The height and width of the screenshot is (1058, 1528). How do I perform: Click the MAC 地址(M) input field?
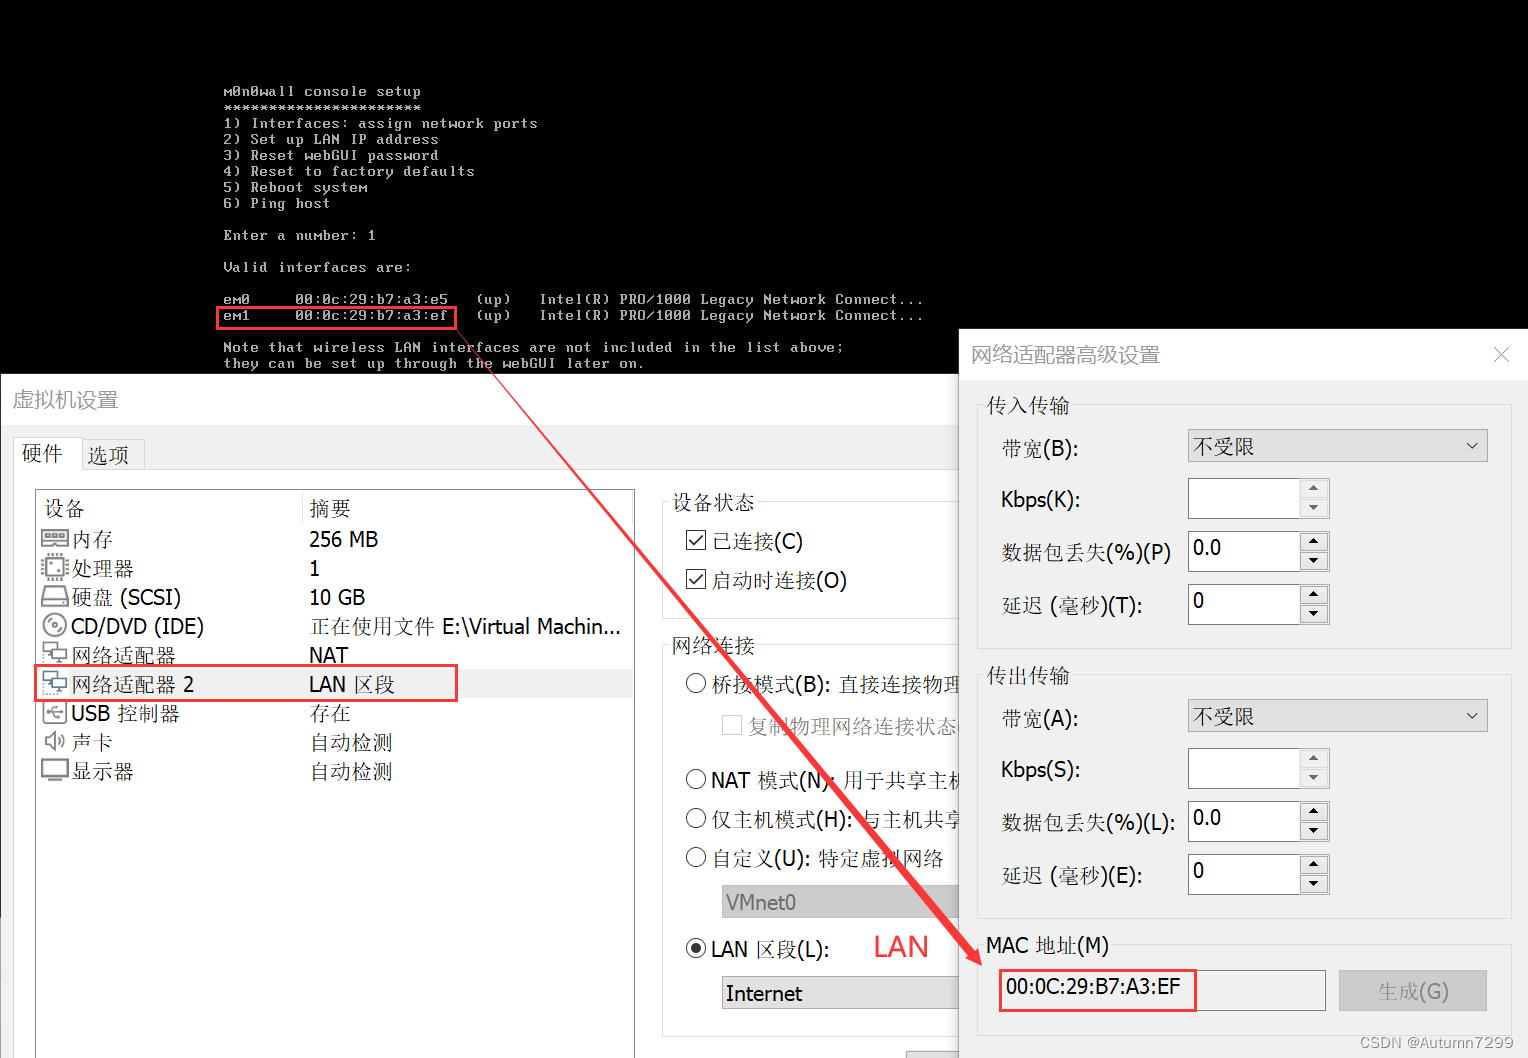coord(1162,990)
